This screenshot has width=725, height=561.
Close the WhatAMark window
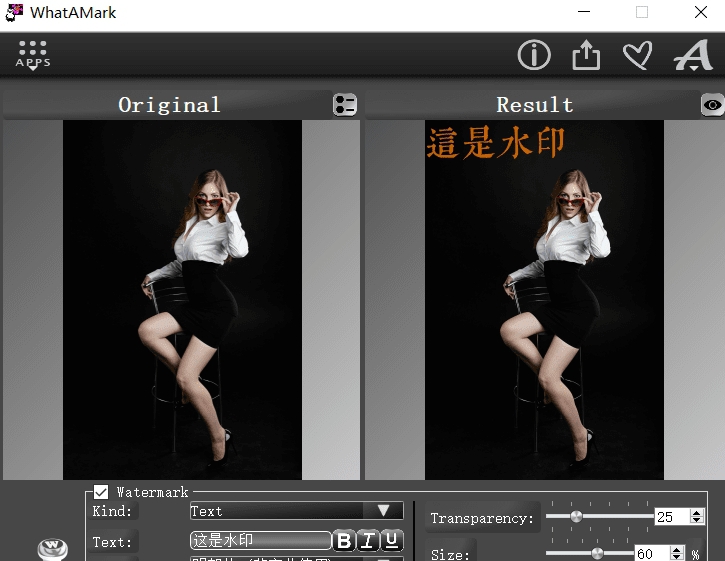tap(701, 12)
